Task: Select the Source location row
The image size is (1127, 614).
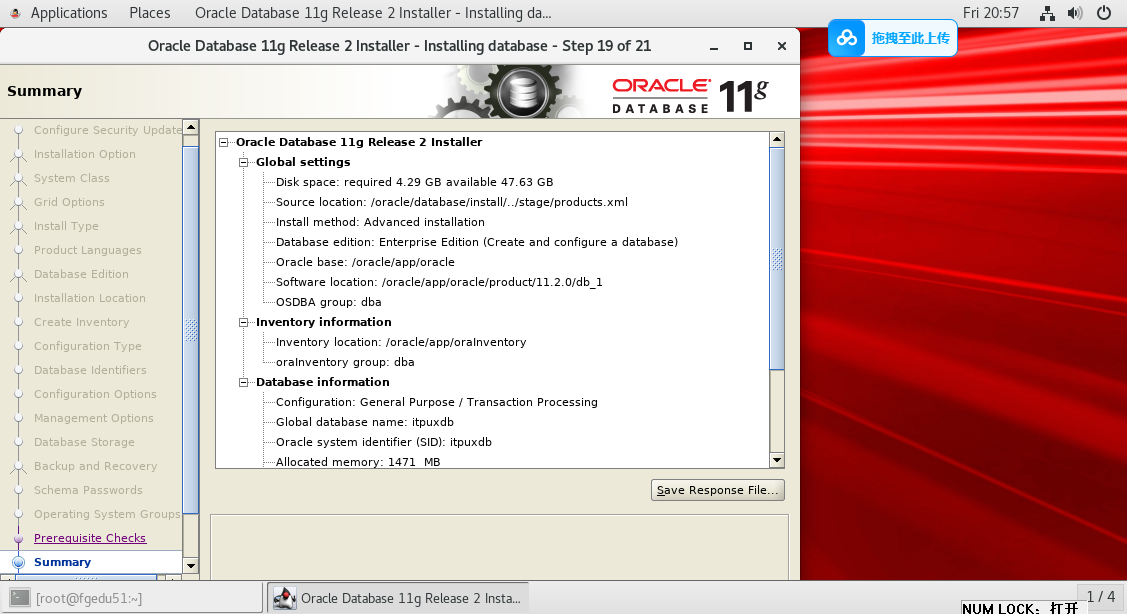Action: click(x=452, y=203)
